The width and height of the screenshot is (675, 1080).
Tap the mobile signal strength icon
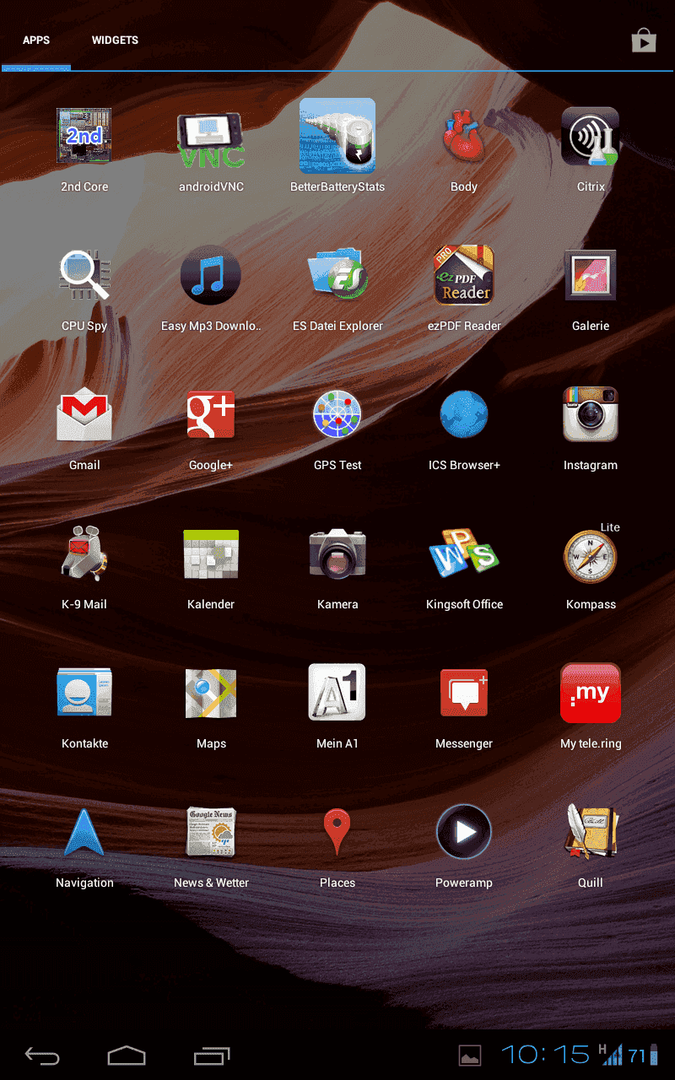[611, 1055]
